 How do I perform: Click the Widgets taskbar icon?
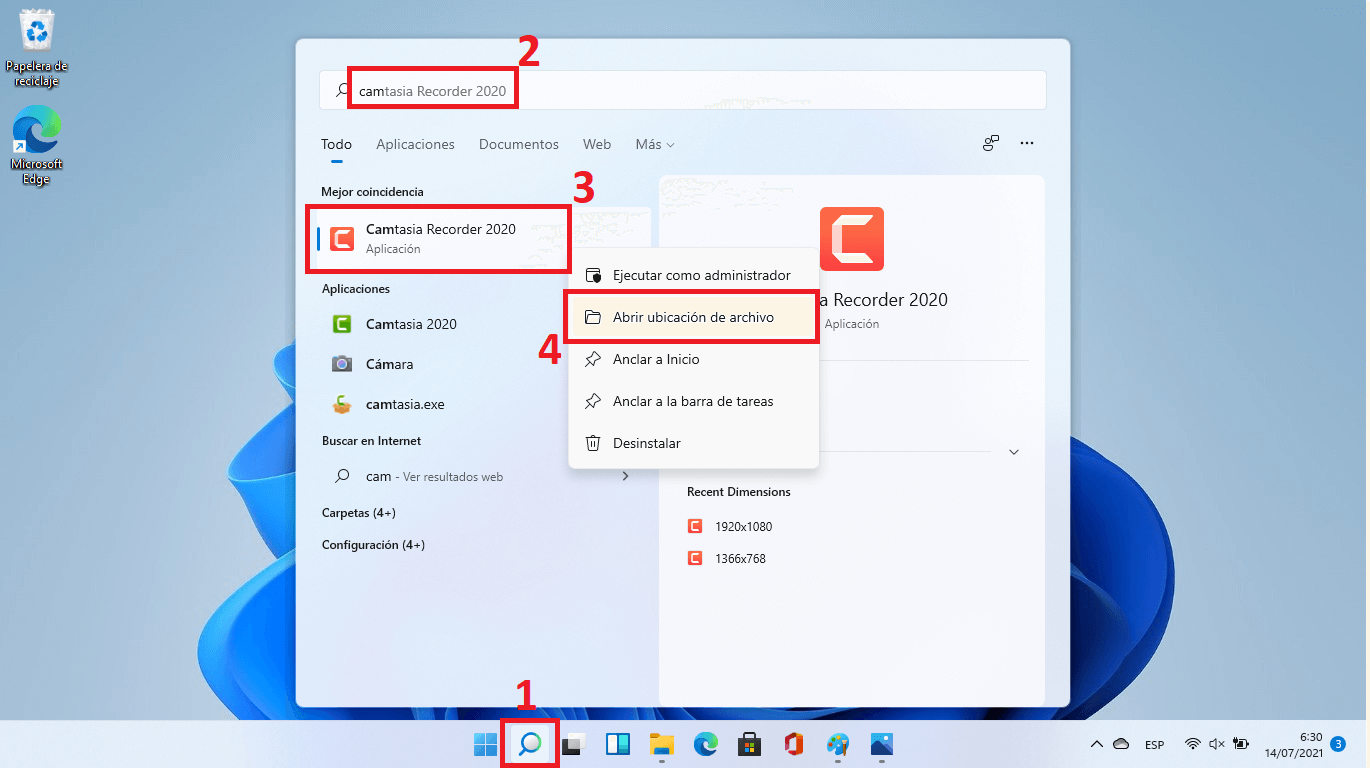pos(617,744)
